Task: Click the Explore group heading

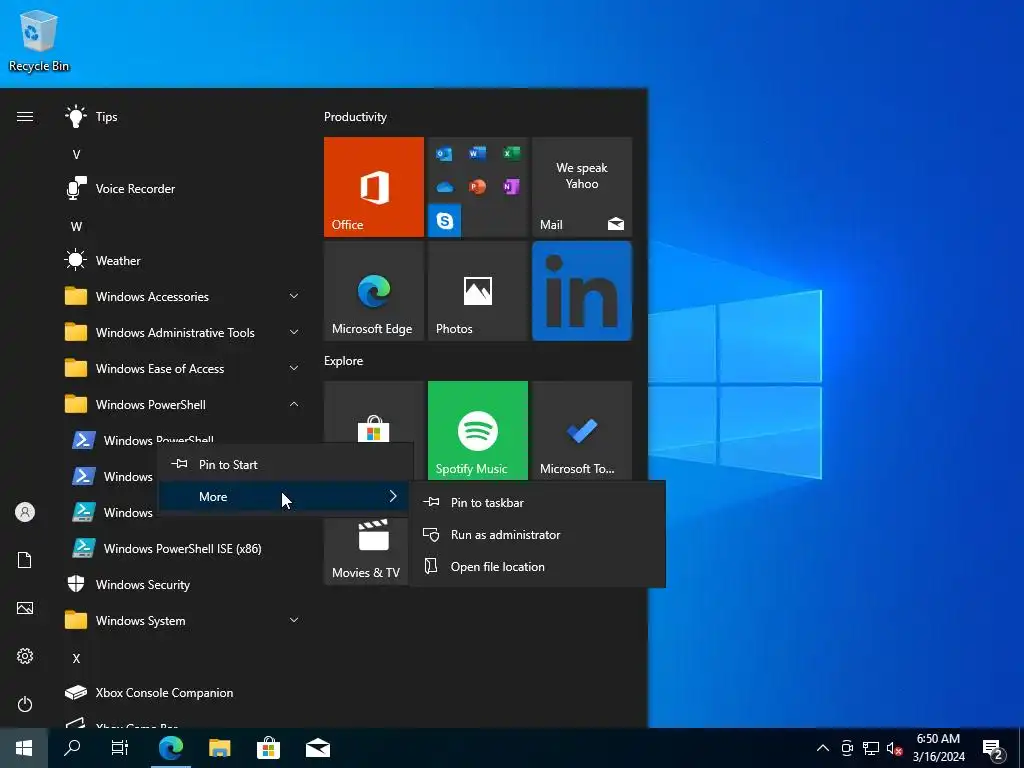Action: tap(344, 361)
